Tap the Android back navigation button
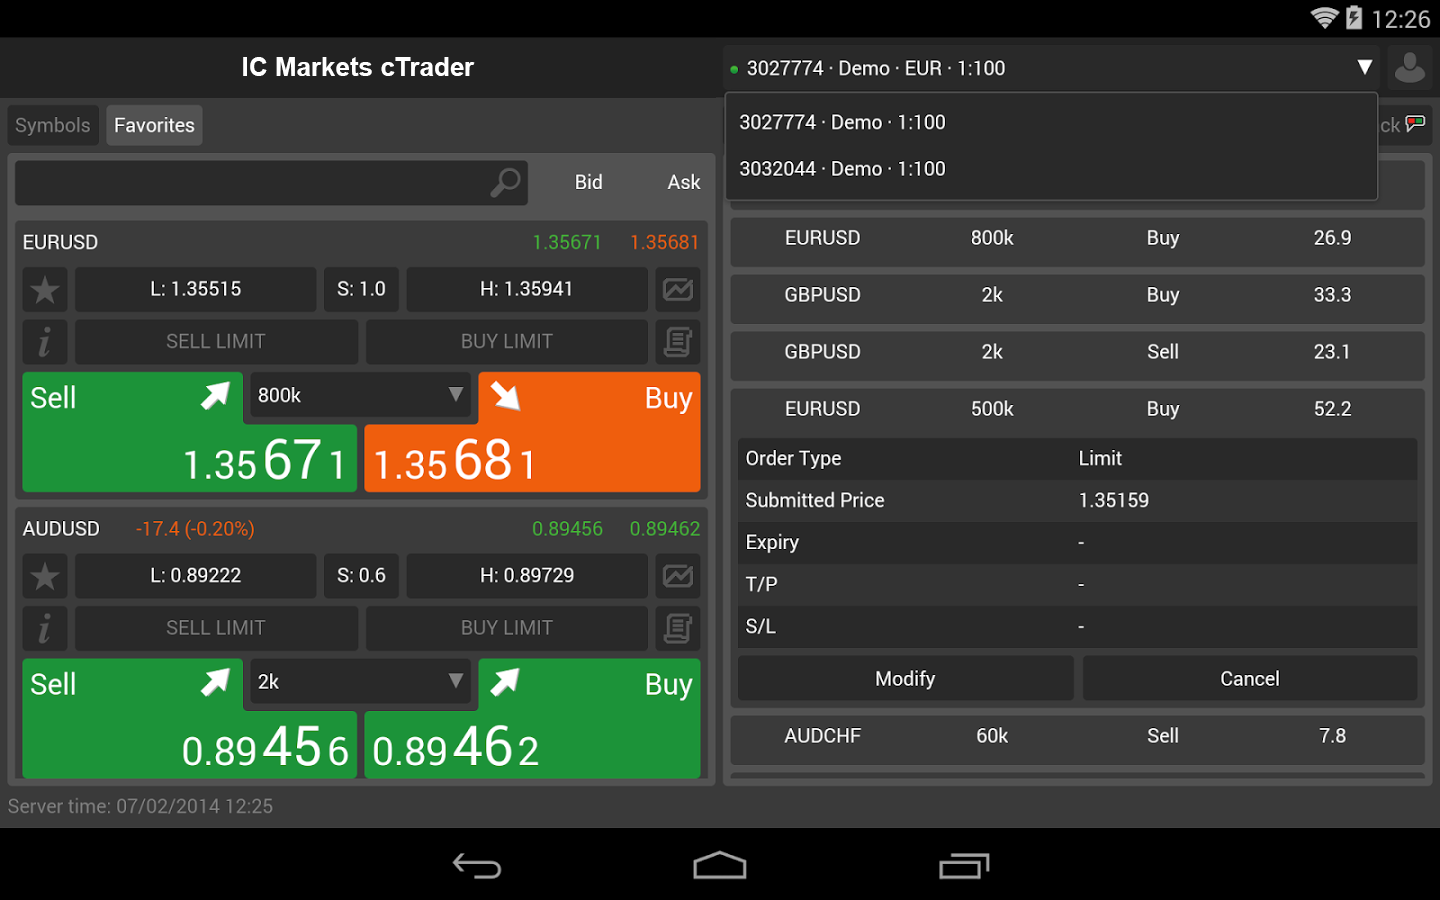Viewport: 1440px width, 900px height. click(x=477, y=866)
